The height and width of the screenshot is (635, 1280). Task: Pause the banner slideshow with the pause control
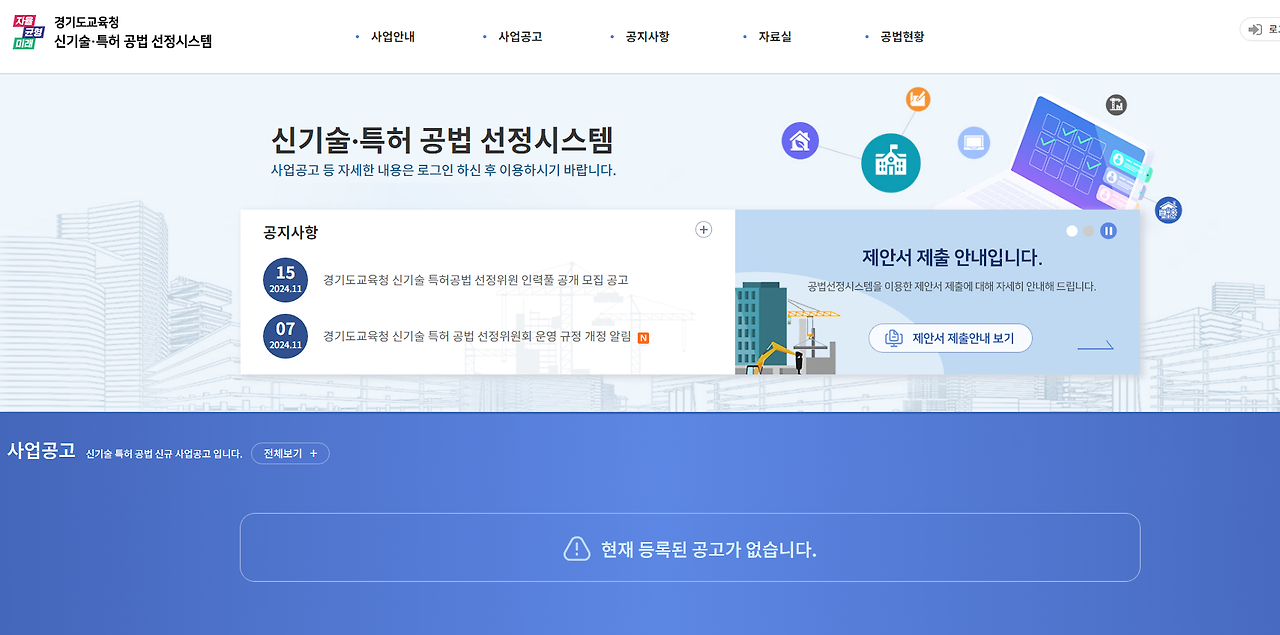[1108, 230]
